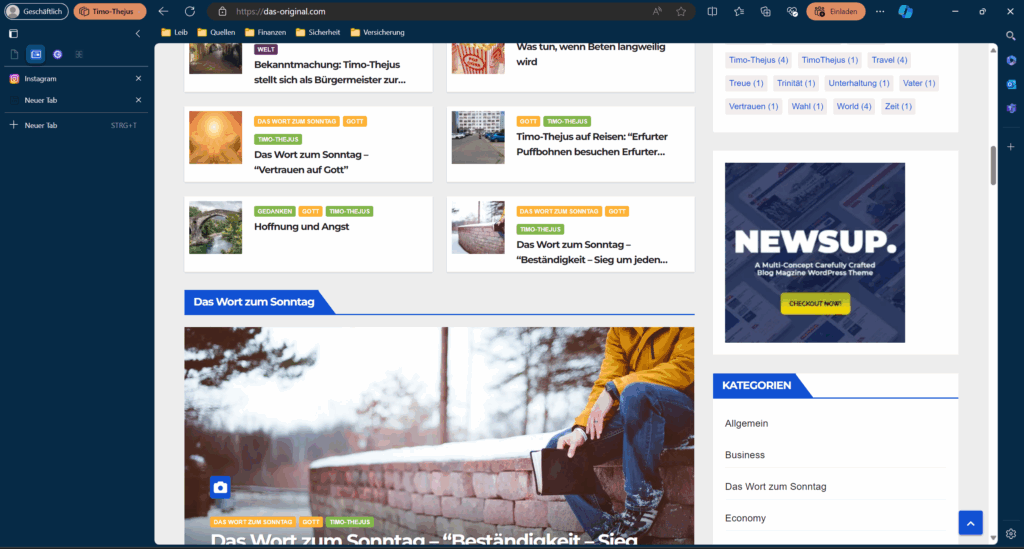
Task: Reload the current page
Action: pyautogui.click(x=189, y=11)
